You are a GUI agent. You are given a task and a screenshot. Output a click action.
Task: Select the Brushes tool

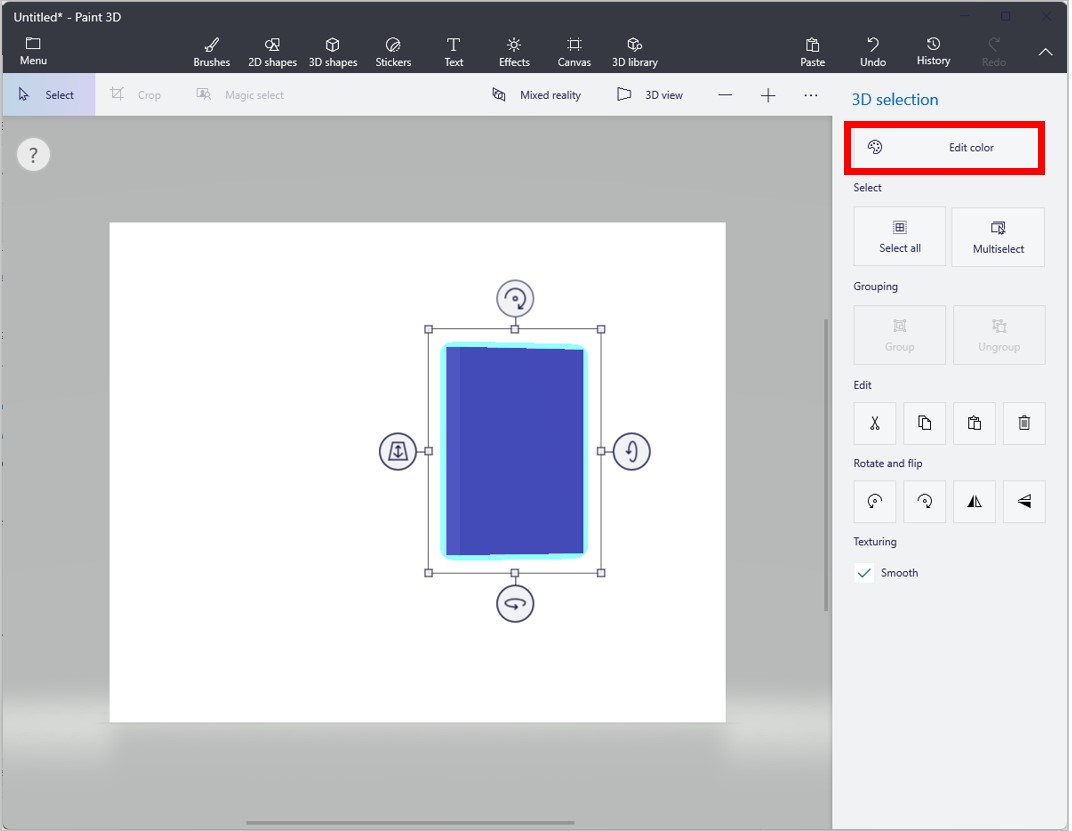(211, 50)
